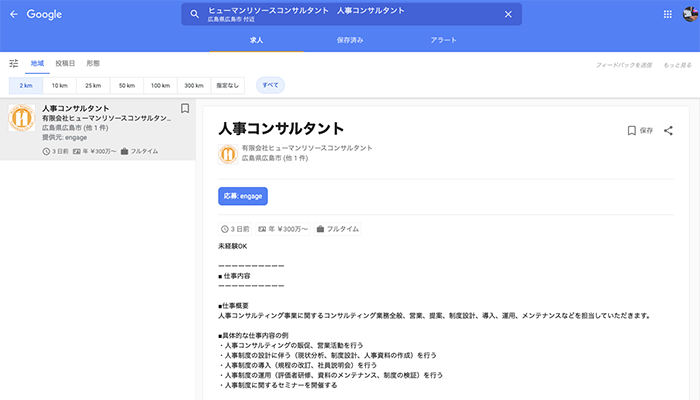Apply via 応募: engage button

click(243, 196)
